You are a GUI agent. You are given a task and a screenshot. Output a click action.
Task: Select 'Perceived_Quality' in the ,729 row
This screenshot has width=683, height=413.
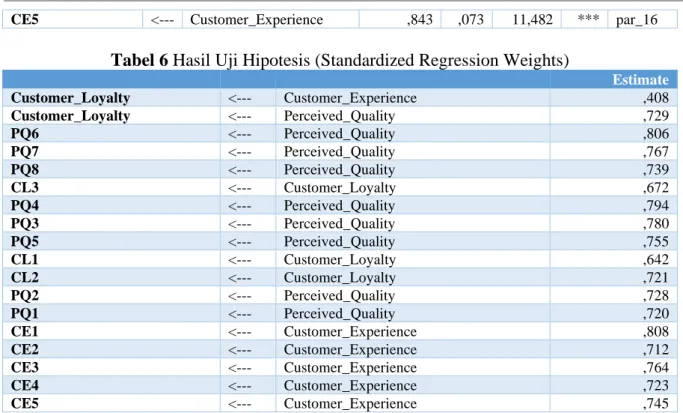[339, 116]
